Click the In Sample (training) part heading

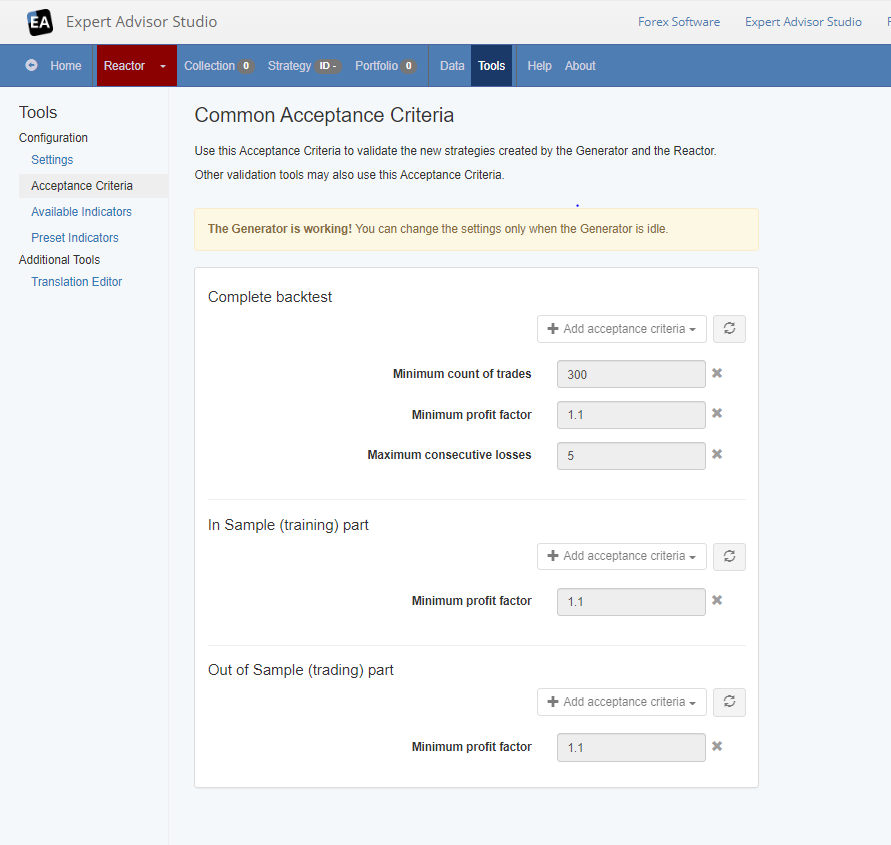(288, 525)
